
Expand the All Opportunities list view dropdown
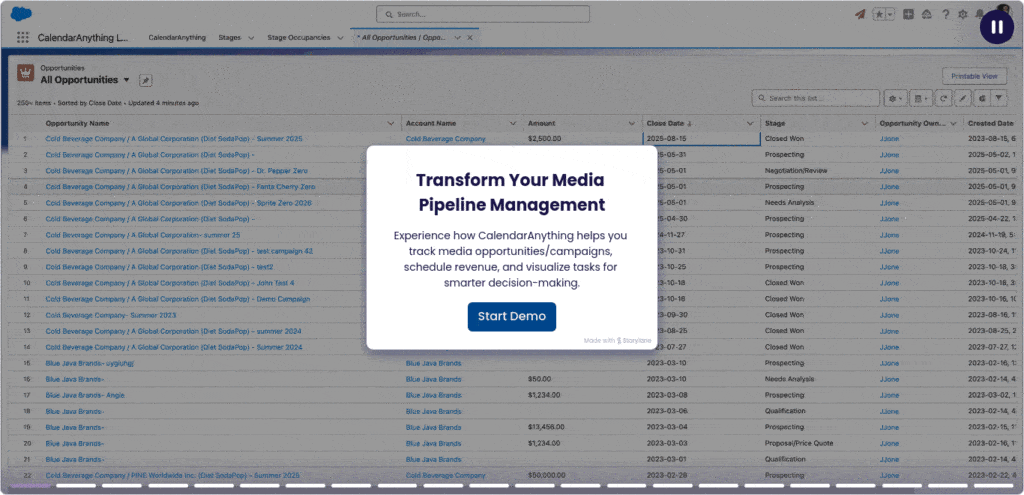click(x=127, y=79)
